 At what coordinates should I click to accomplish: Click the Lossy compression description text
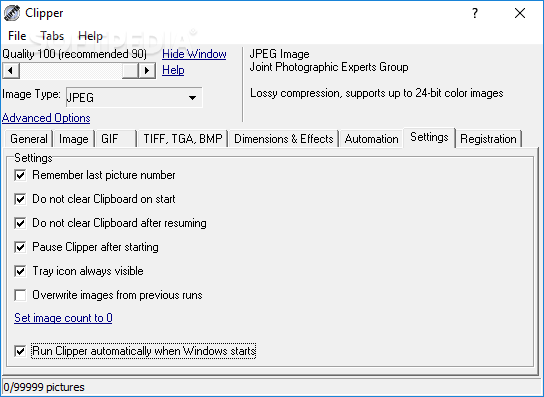point(376,93)
